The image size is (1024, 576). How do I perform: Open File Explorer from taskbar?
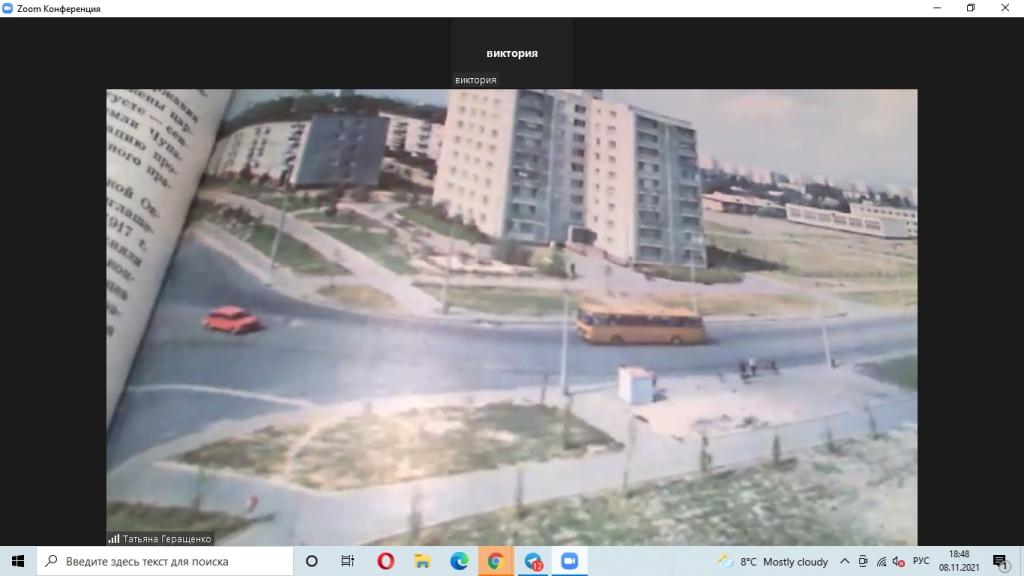point(422,561)
